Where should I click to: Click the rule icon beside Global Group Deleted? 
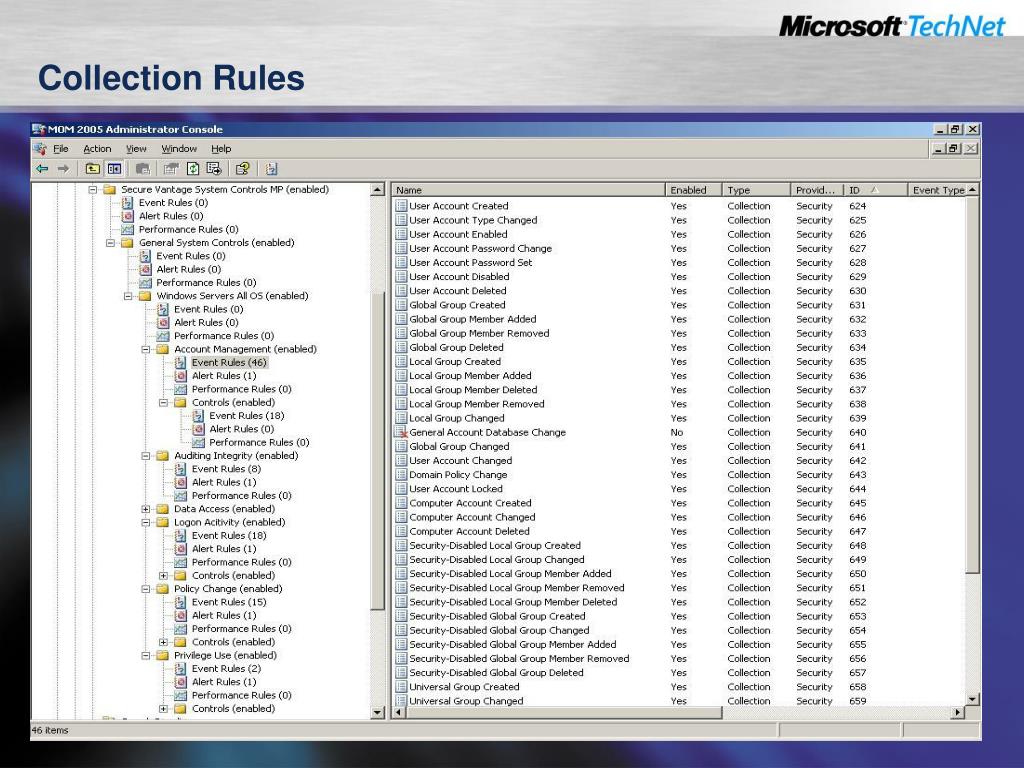[401, 347]
